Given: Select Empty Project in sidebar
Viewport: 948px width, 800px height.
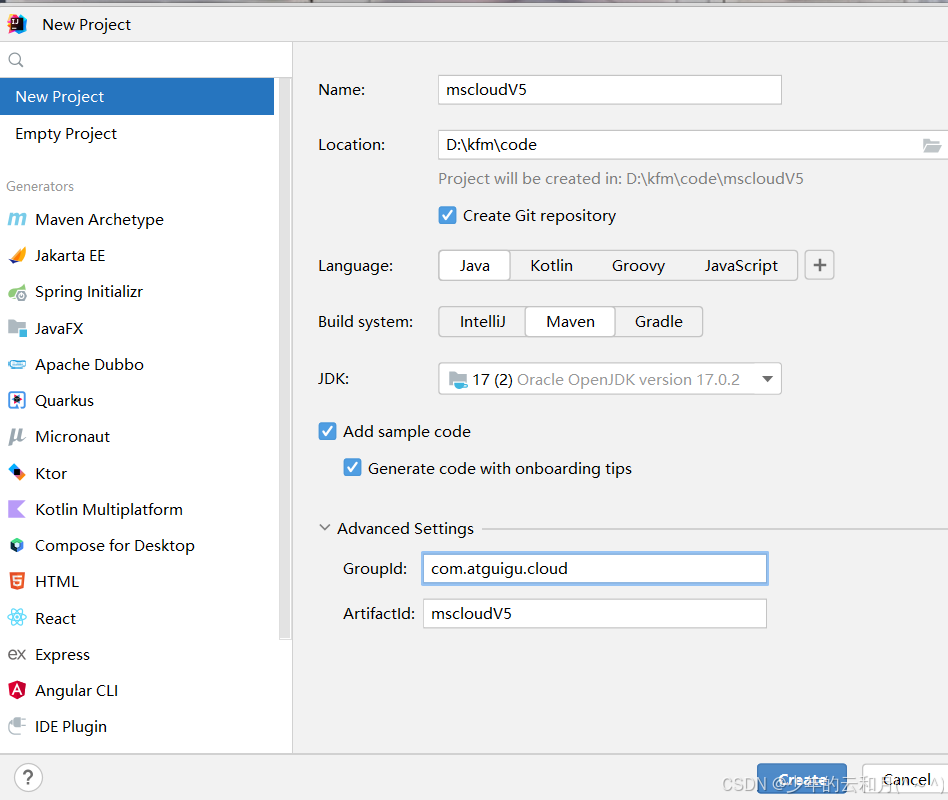Looking at the screenshot, I should 137,134.
